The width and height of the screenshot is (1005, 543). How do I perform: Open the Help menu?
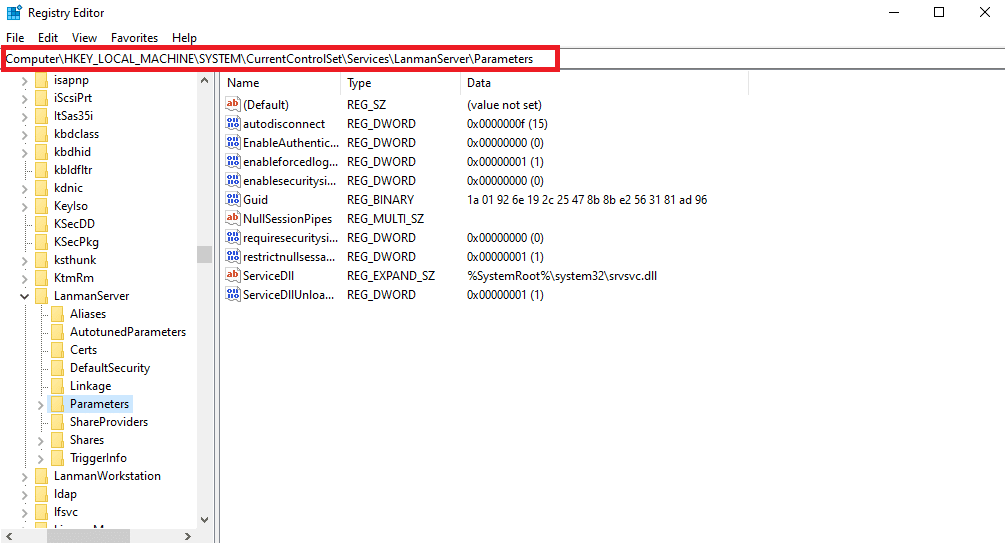click(184, 38)
